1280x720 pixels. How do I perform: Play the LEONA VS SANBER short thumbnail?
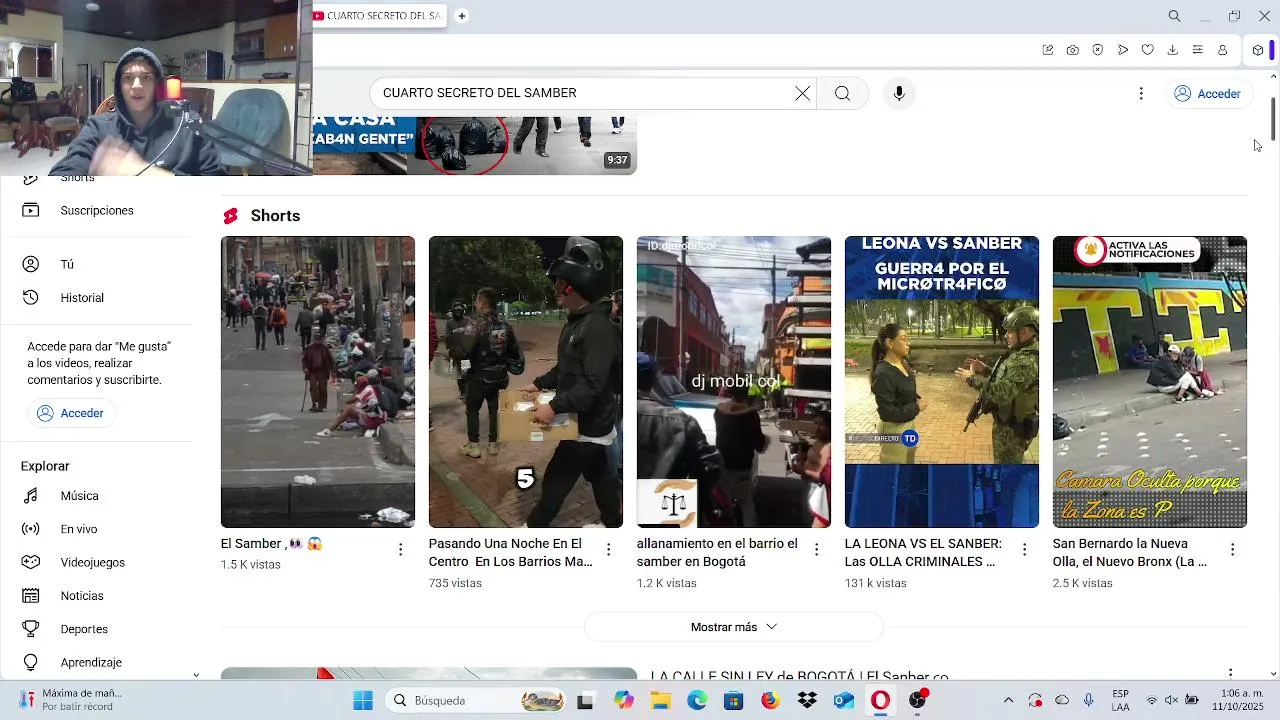point(942,382)
